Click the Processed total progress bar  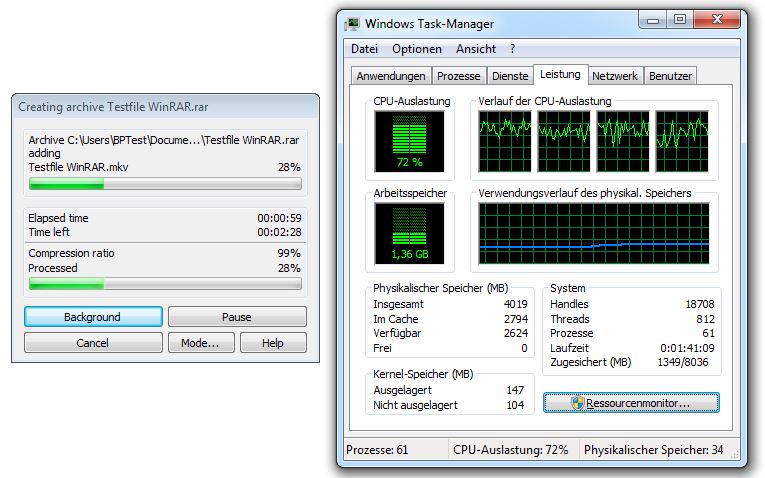[165, 284]
